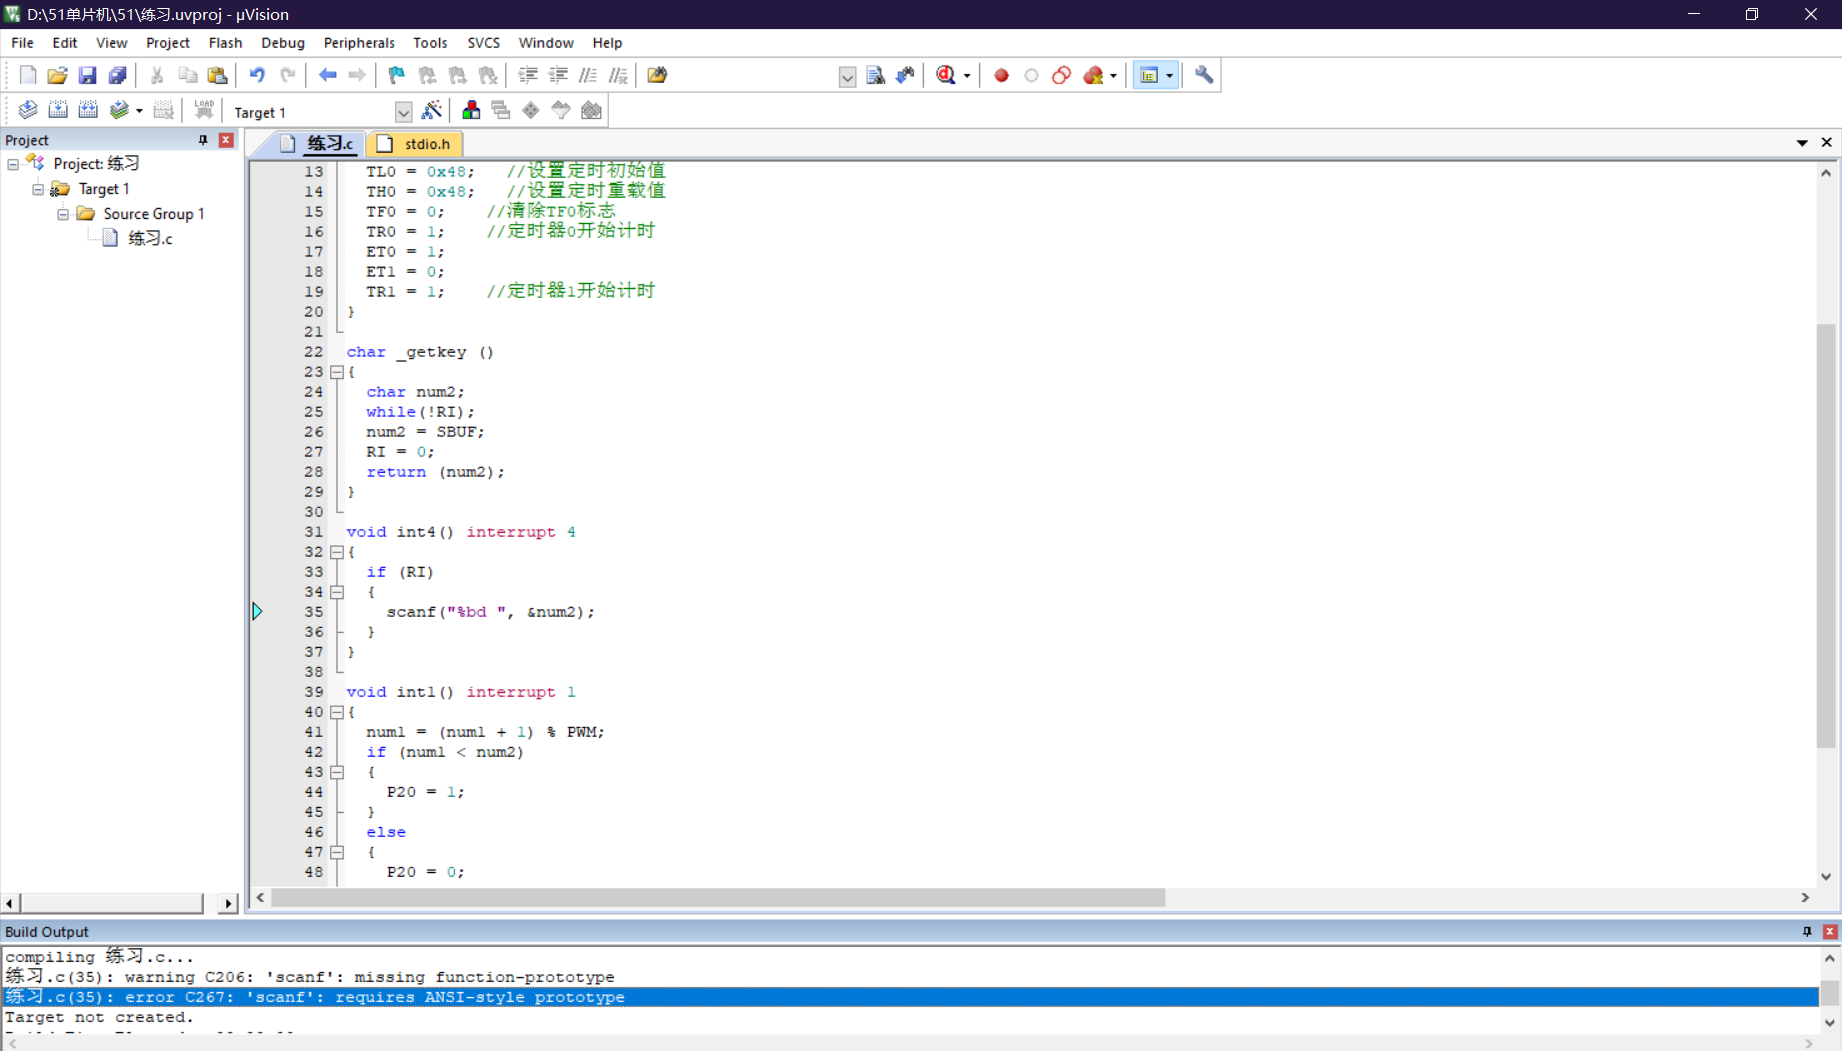Close the active editor tab with X
The image size is (1842, 1051).
pyautogui.click(x=1827, y=143)
